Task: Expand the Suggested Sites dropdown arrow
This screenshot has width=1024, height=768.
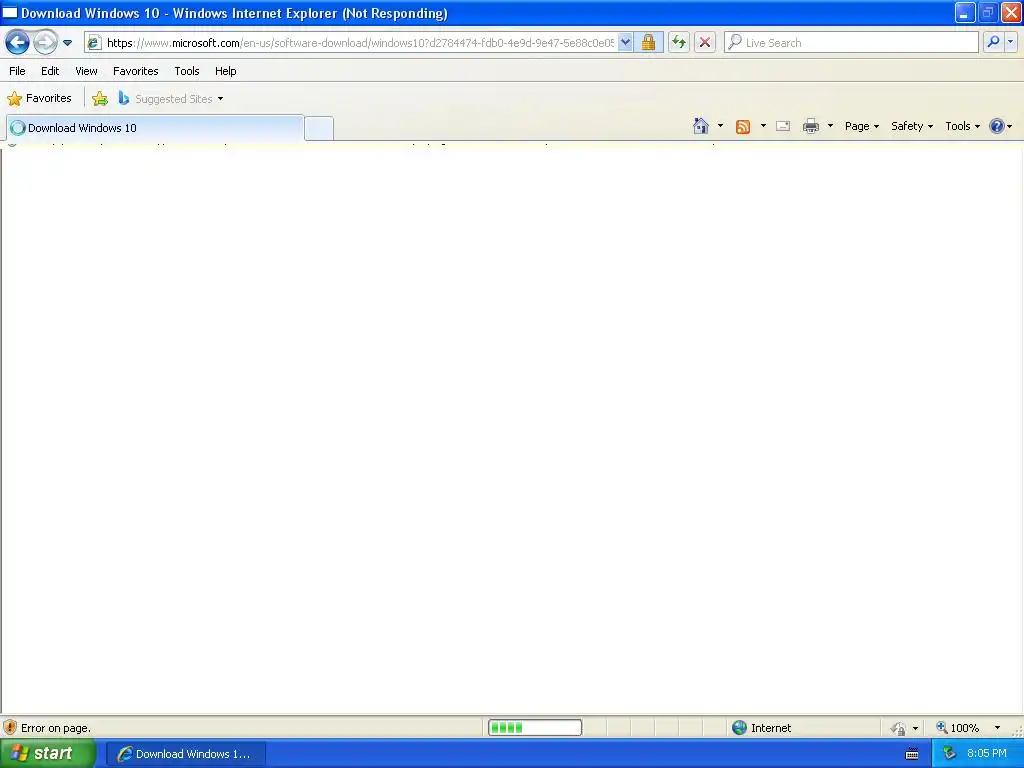Action: [x=221, y=99]
